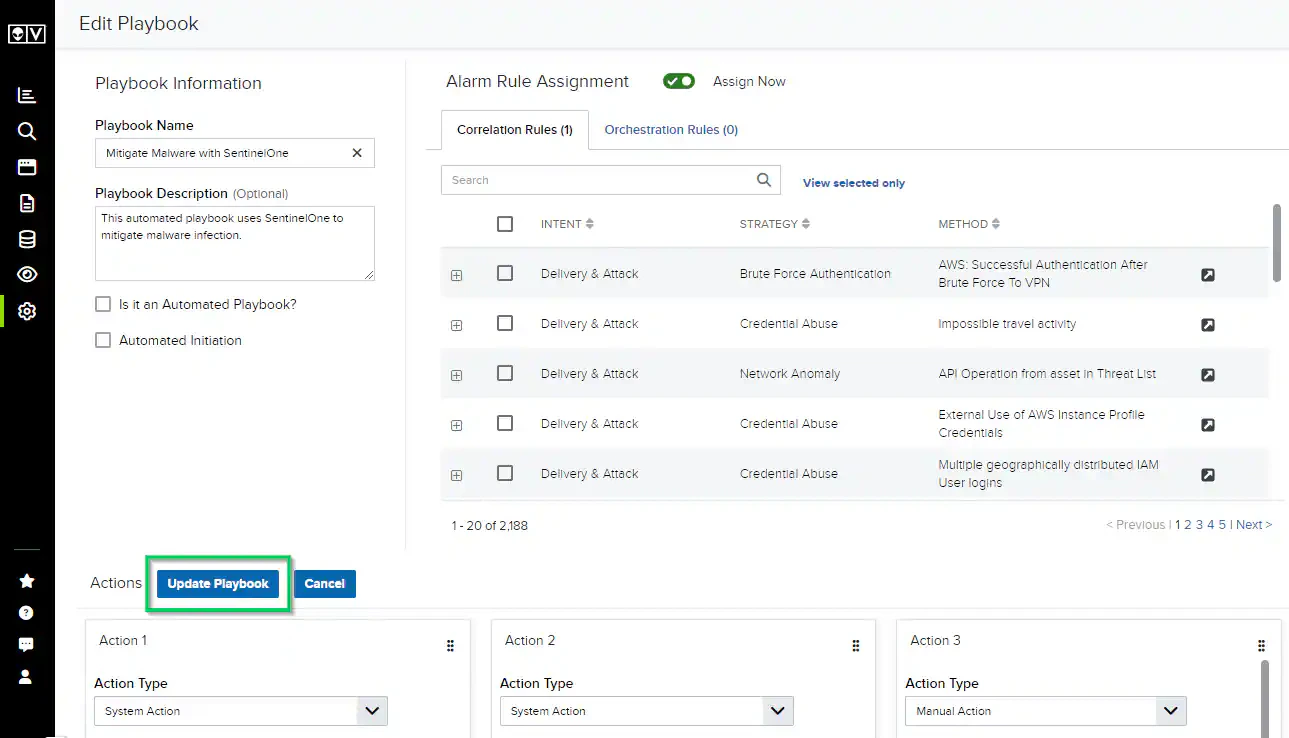Open the Action 1 drag handle menu
The width and height of the screenshot is (1289, 738).
point(450,646)
